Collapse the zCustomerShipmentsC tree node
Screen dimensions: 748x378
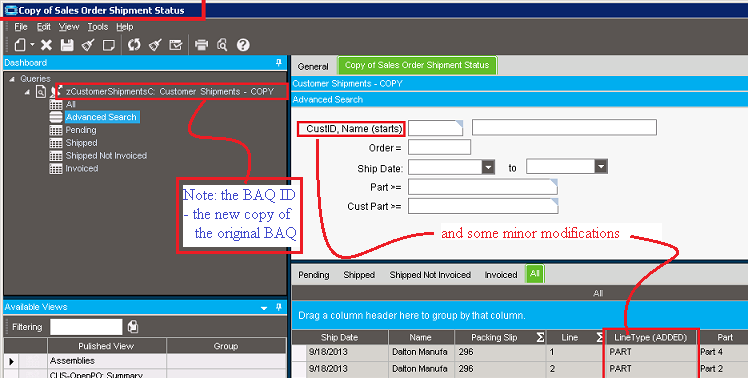pos(27,92)
